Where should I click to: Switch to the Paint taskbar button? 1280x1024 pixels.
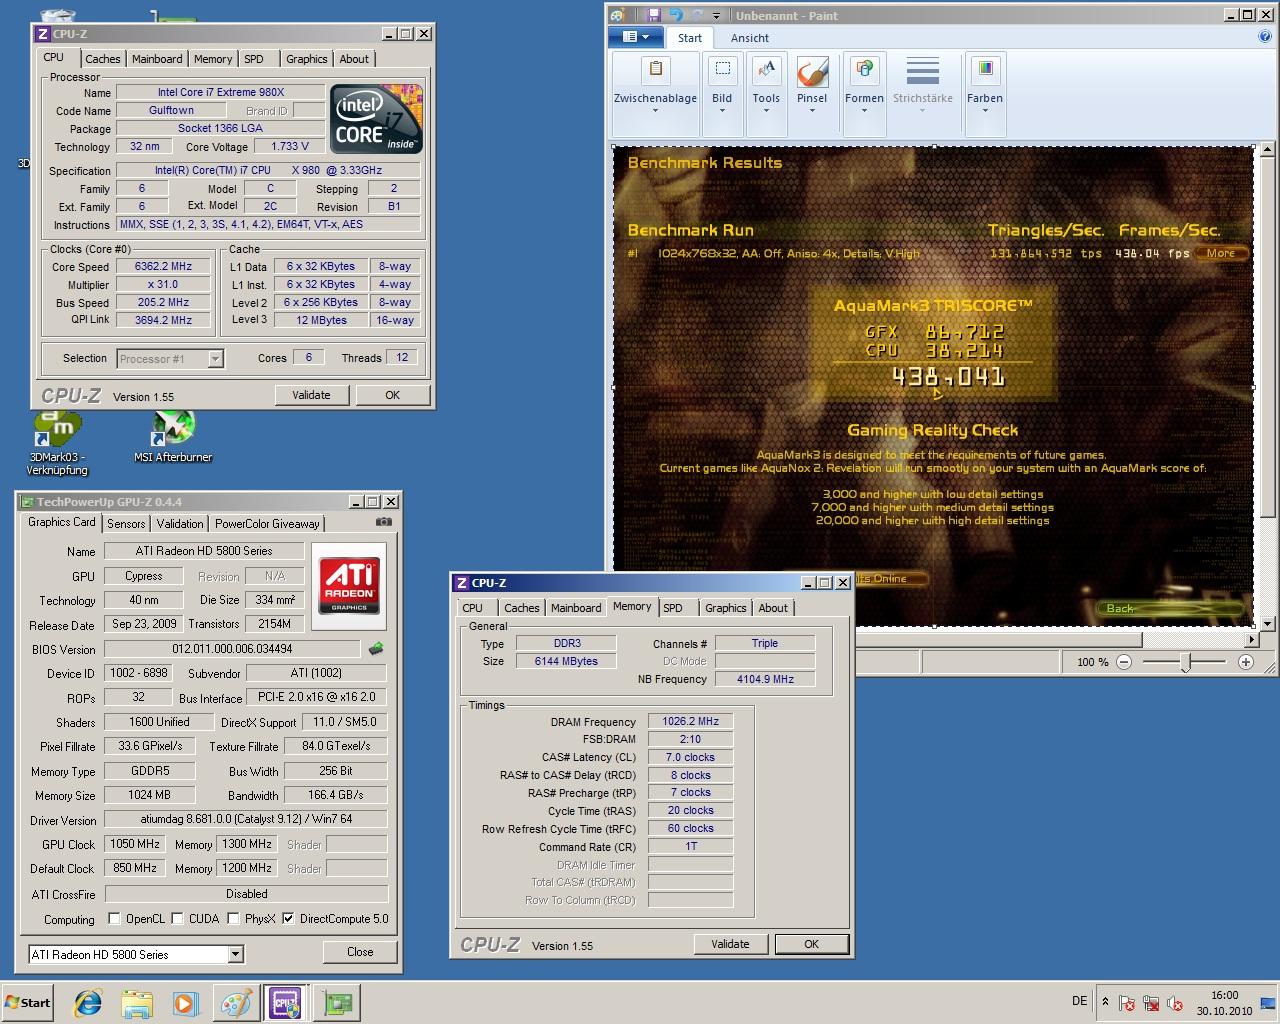(x=236, y=1003)
